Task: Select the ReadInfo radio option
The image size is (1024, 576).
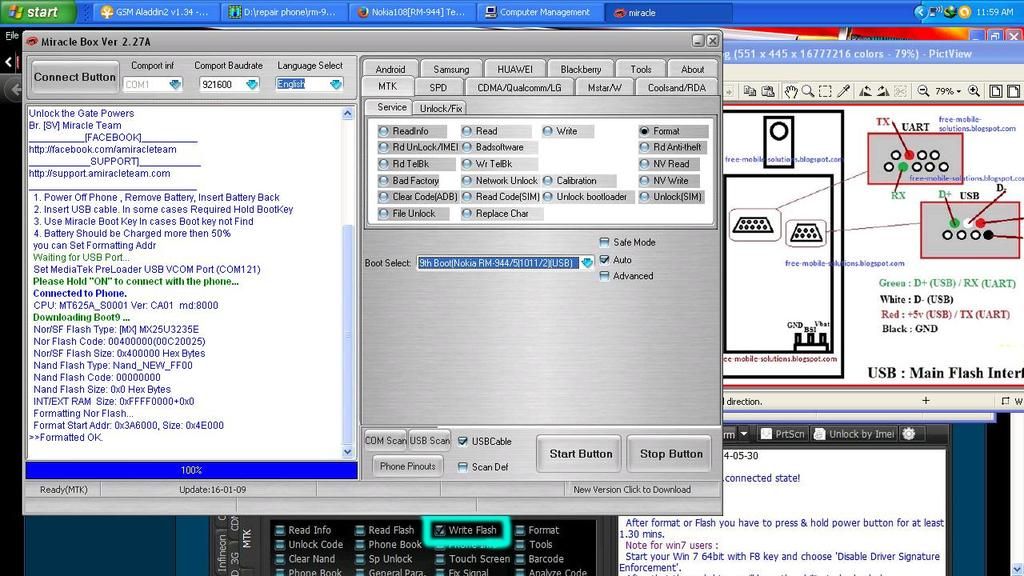Action: pos(384,131)
